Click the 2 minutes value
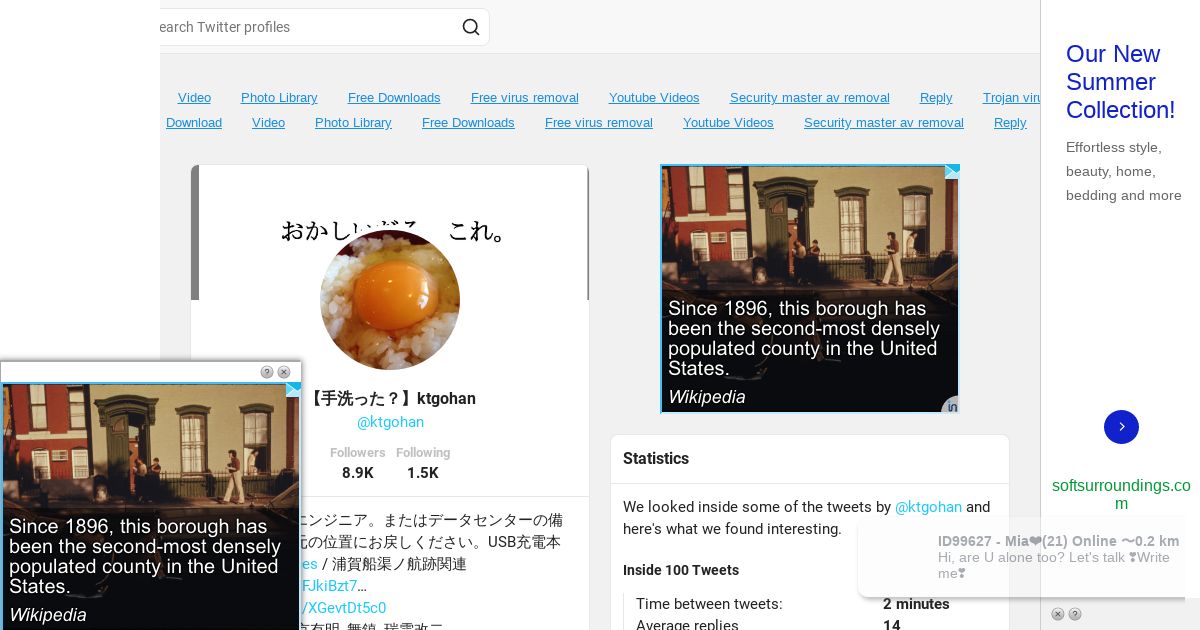The image size is (1200, 630). pyautogui.click(x=916, y=604)
